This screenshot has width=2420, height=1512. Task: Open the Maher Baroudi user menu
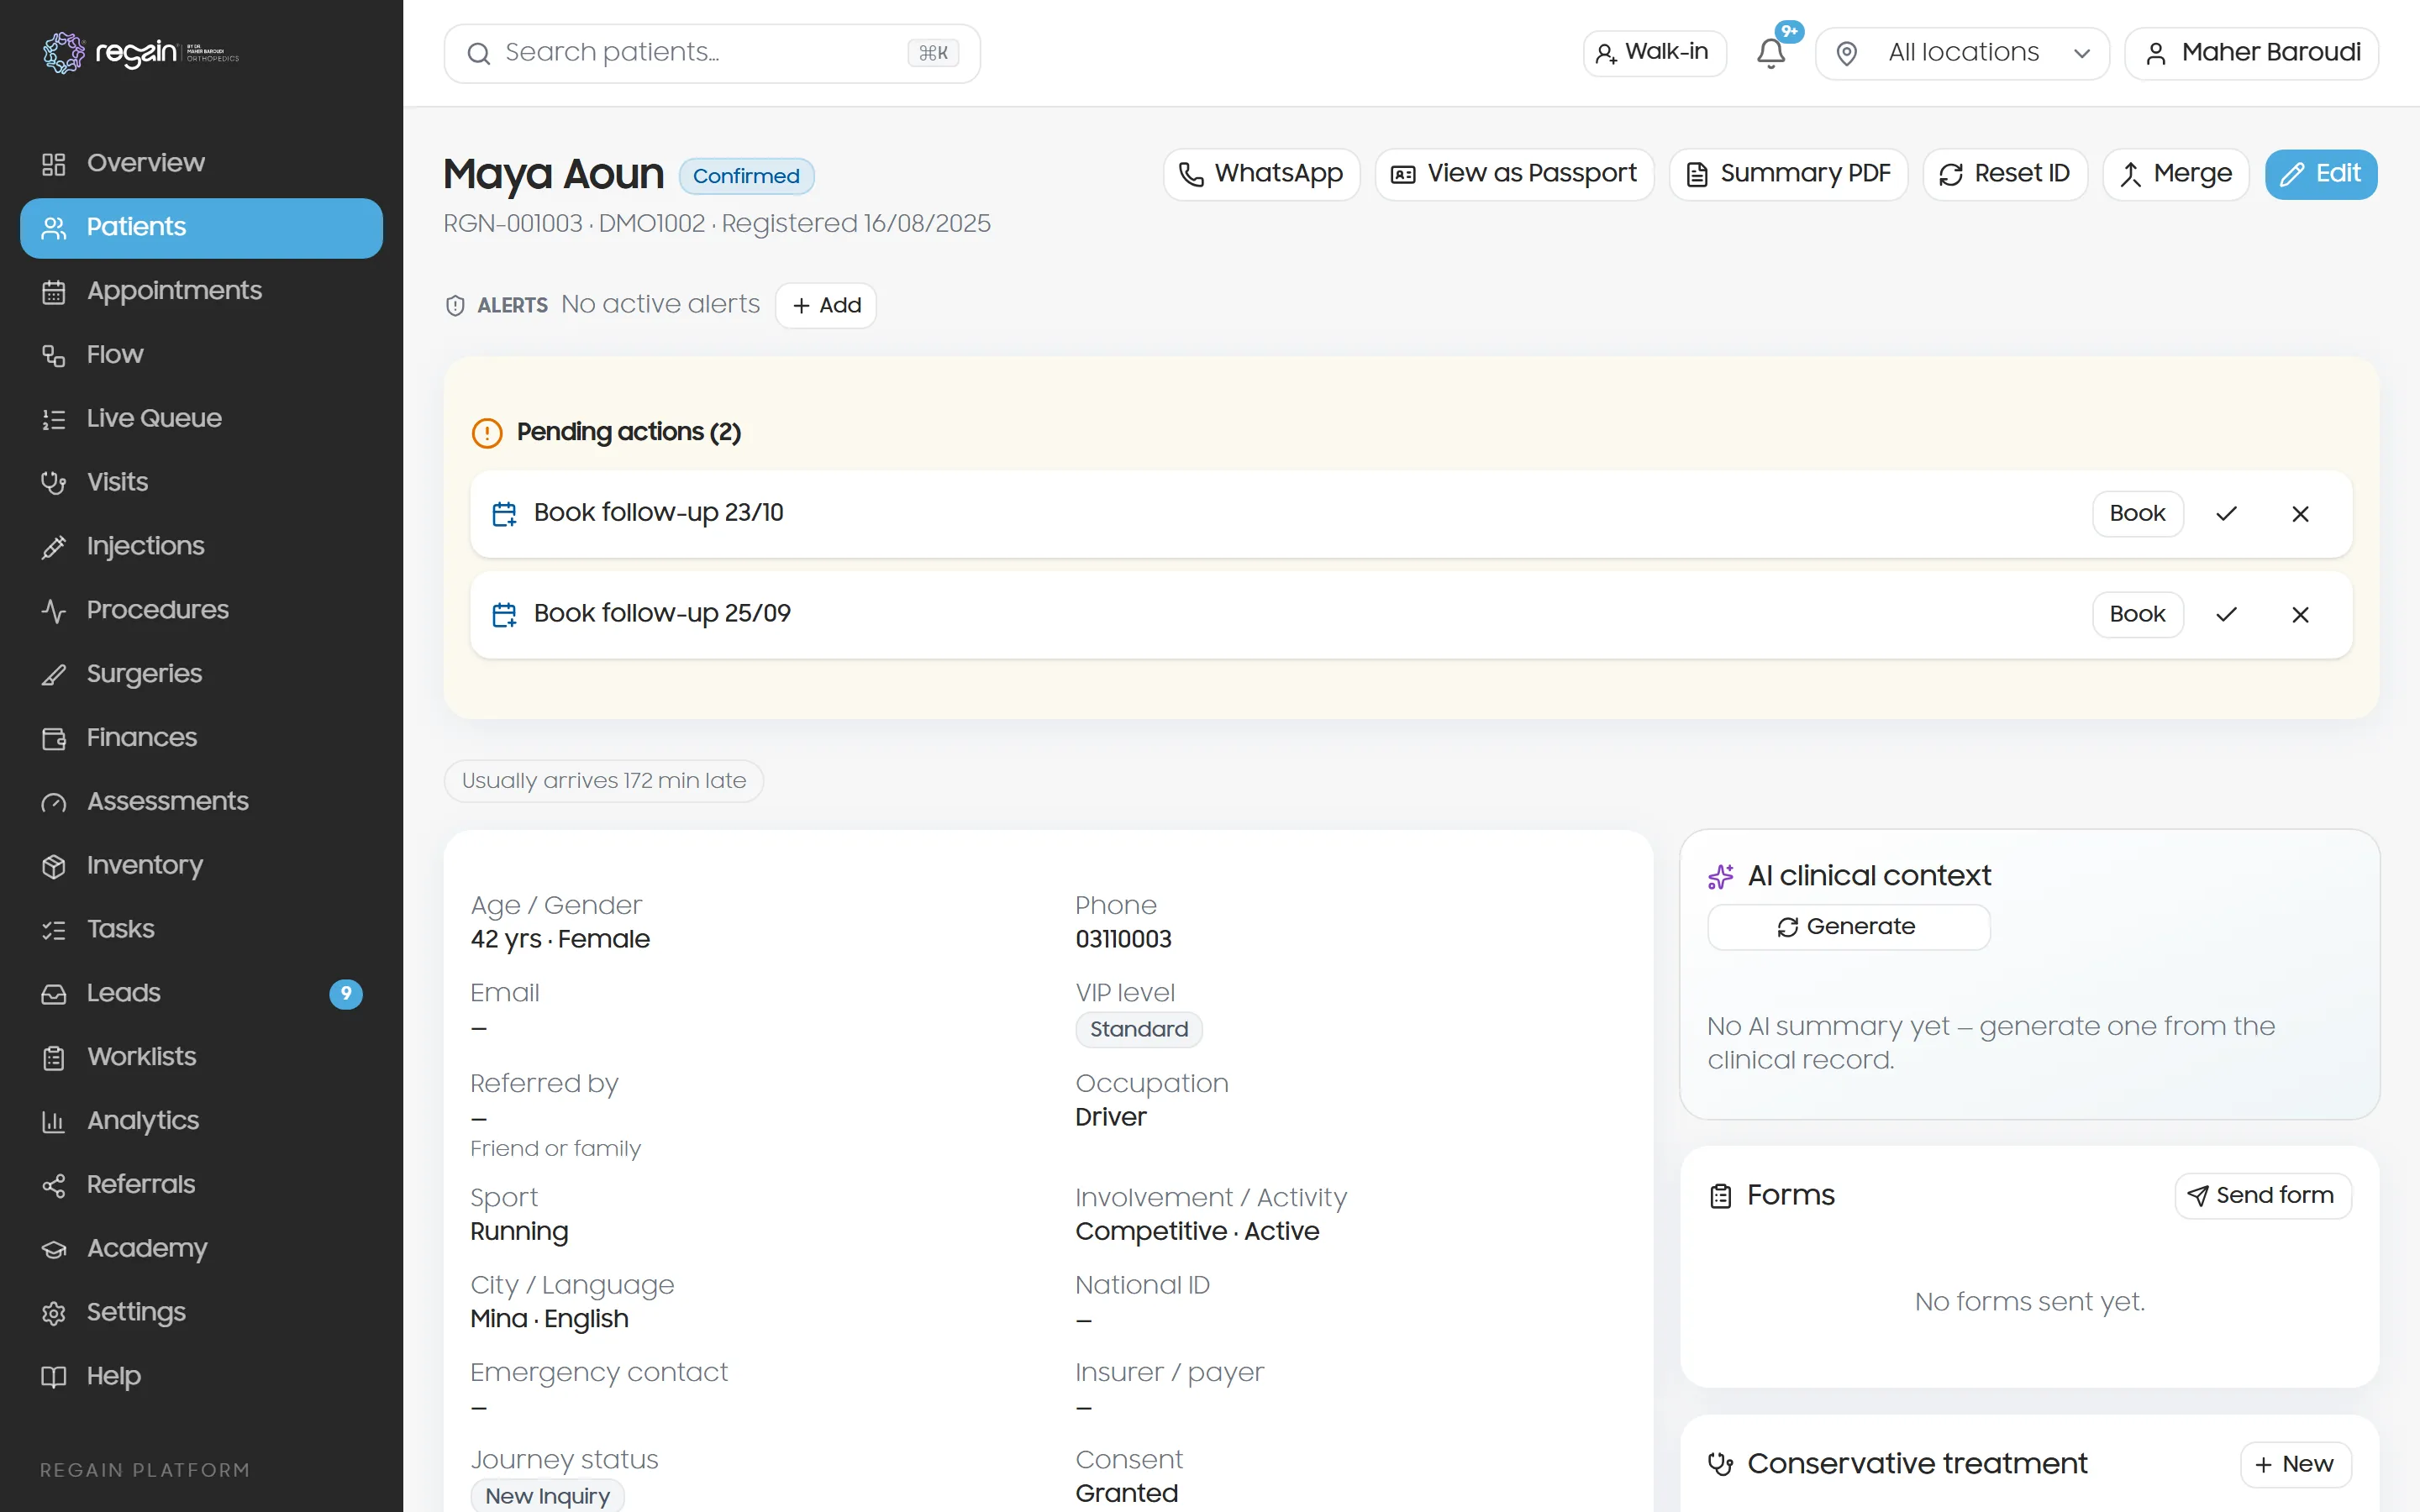[2251, 53]
